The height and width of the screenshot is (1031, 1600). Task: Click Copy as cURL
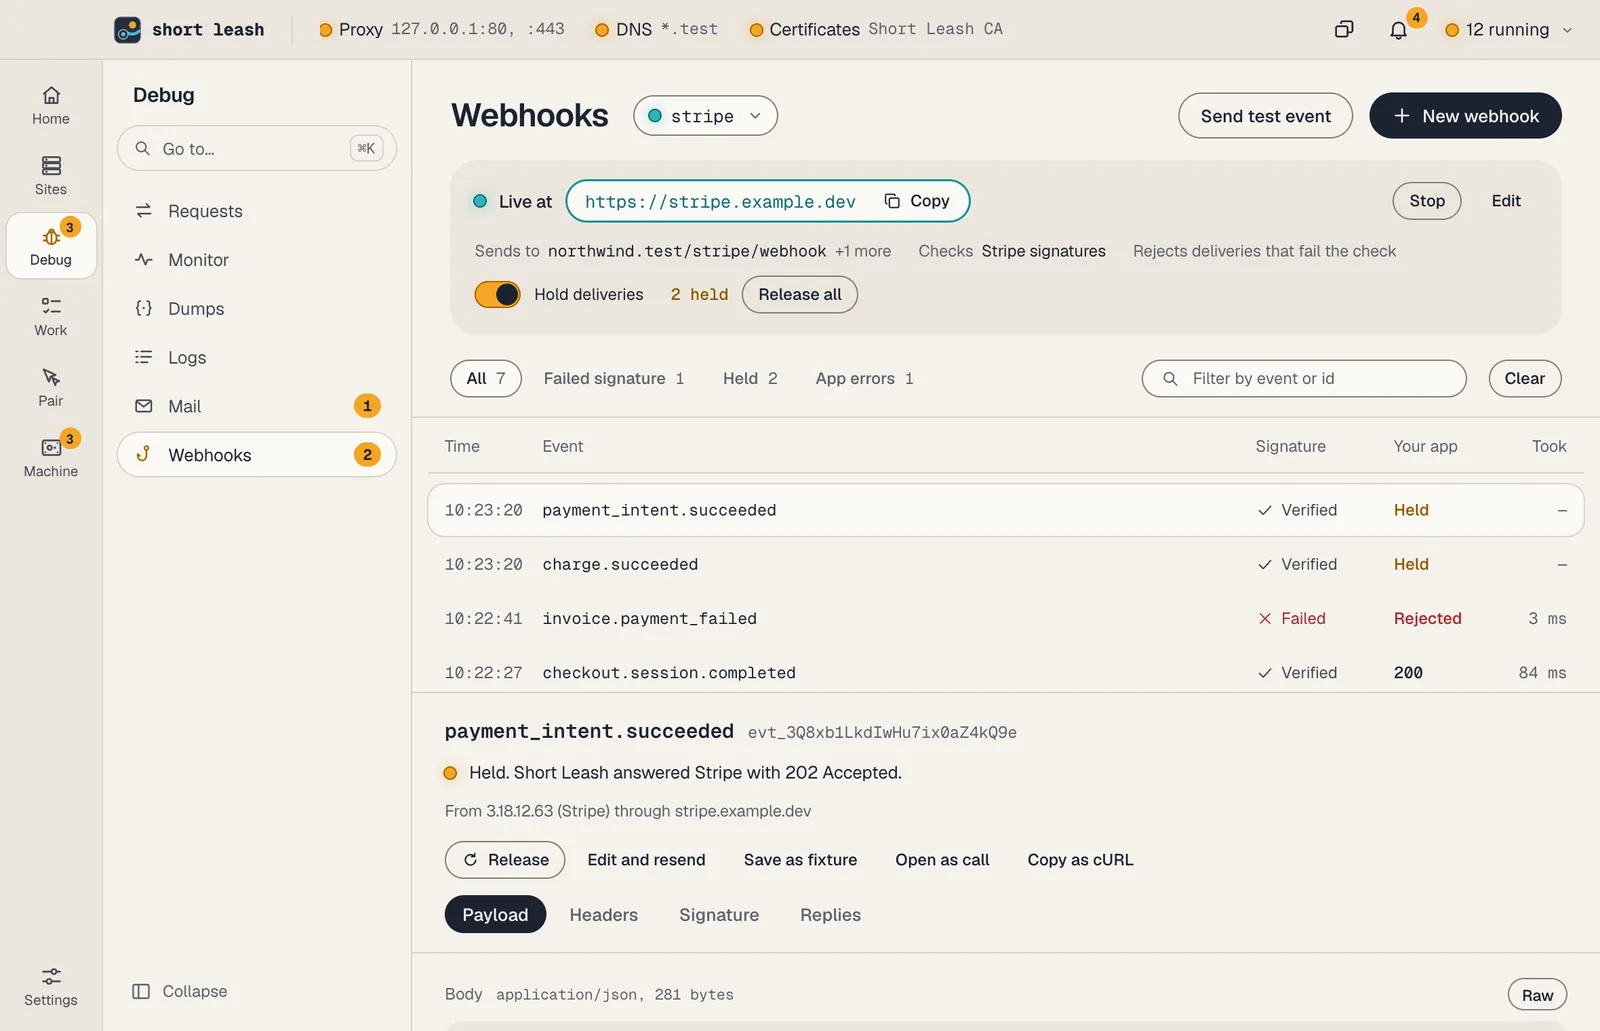pos(1080,860)
